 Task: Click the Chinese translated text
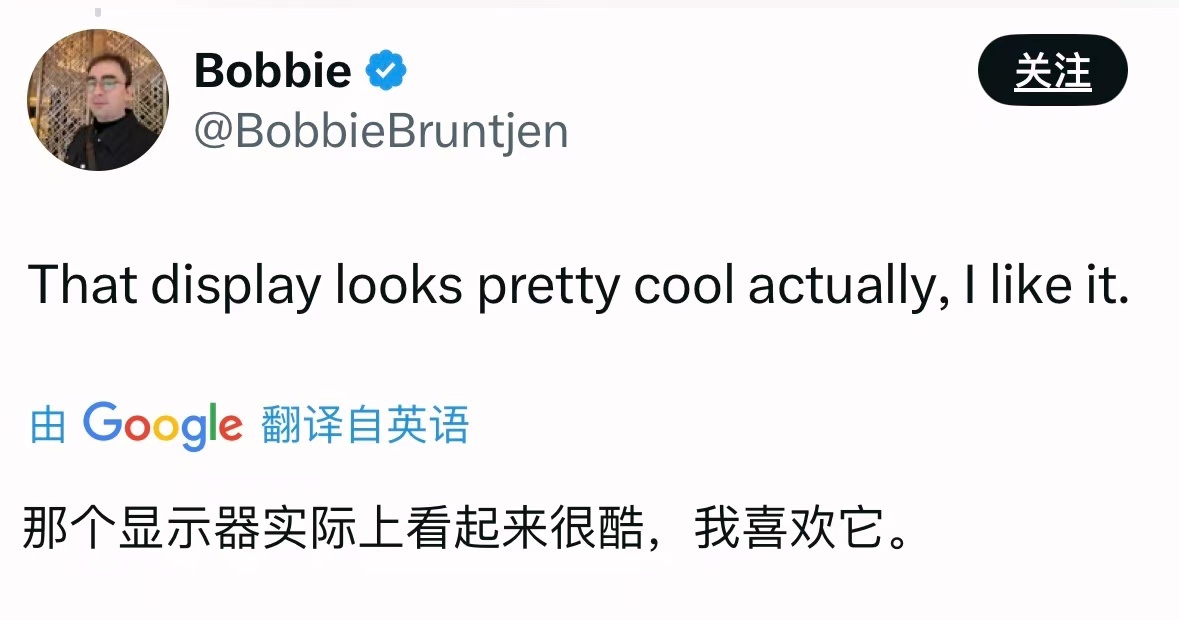[467, 528]
